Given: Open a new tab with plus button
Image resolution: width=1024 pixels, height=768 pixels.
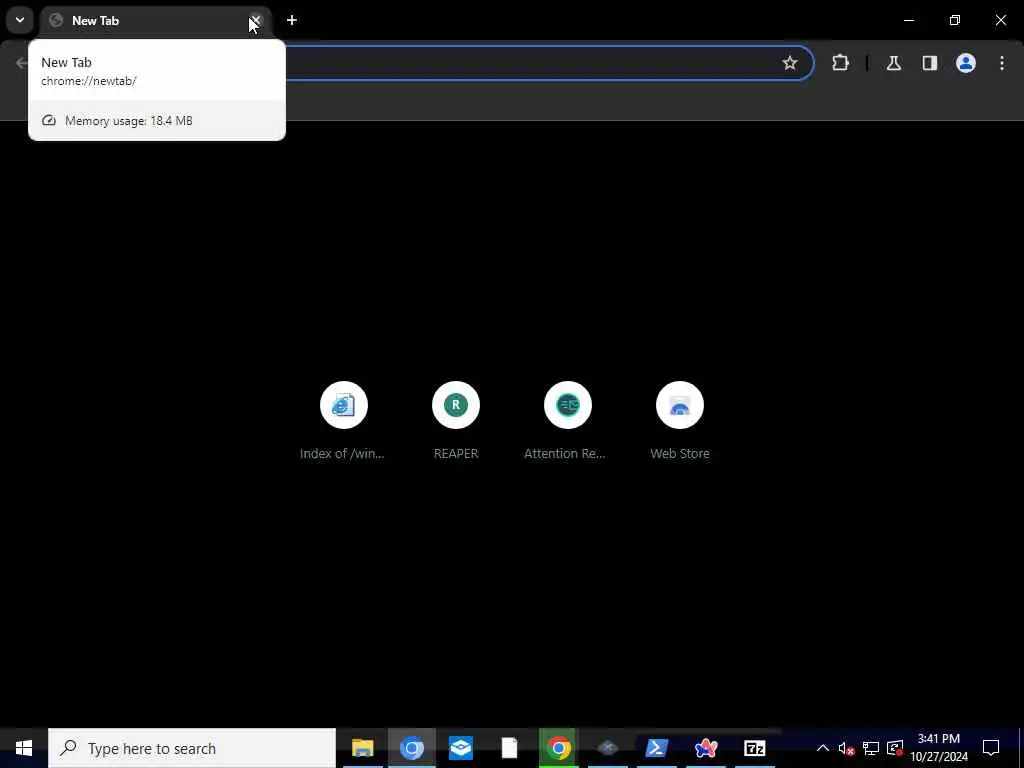Looking at the screenshot, I should 292,20.
